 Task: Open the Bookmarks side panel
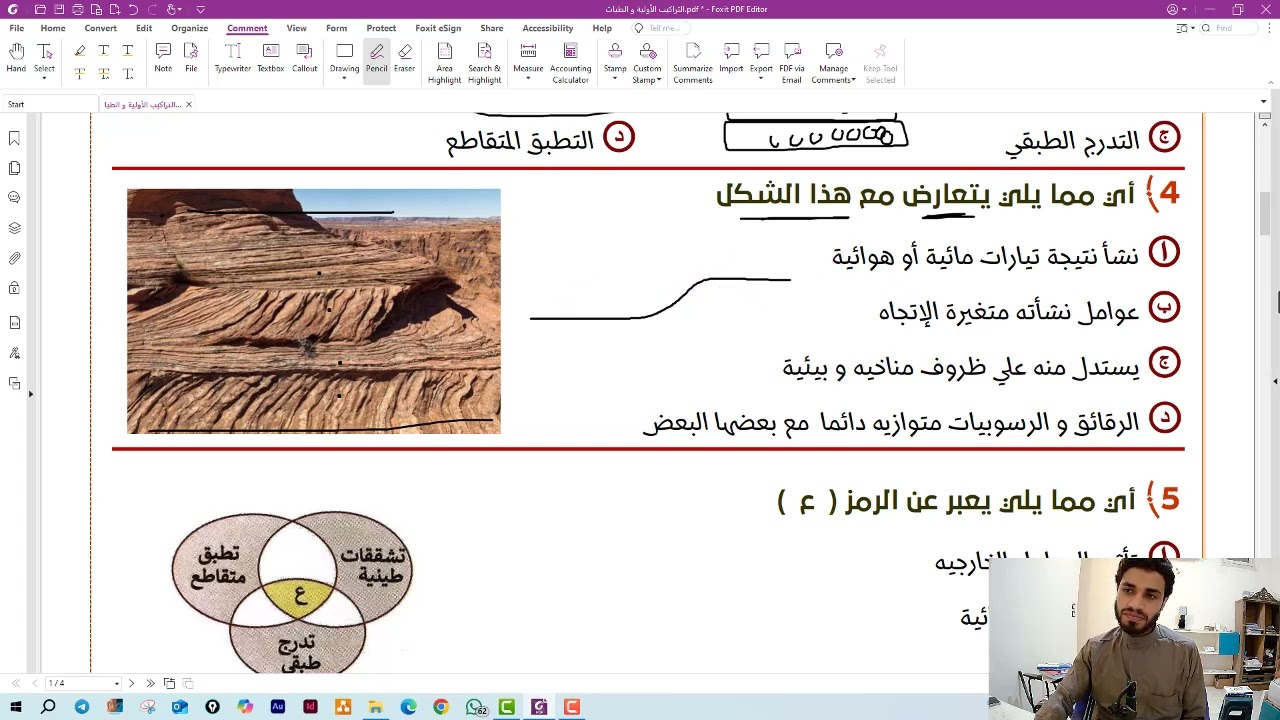coord(14,138)
